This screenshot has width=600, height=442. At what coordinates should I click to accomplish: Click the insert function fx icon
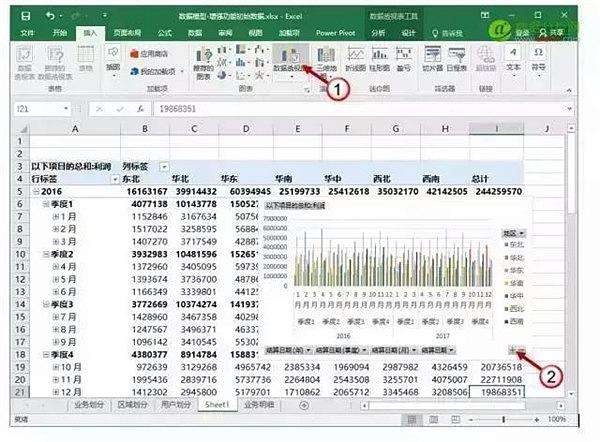(x=140, y=109)
